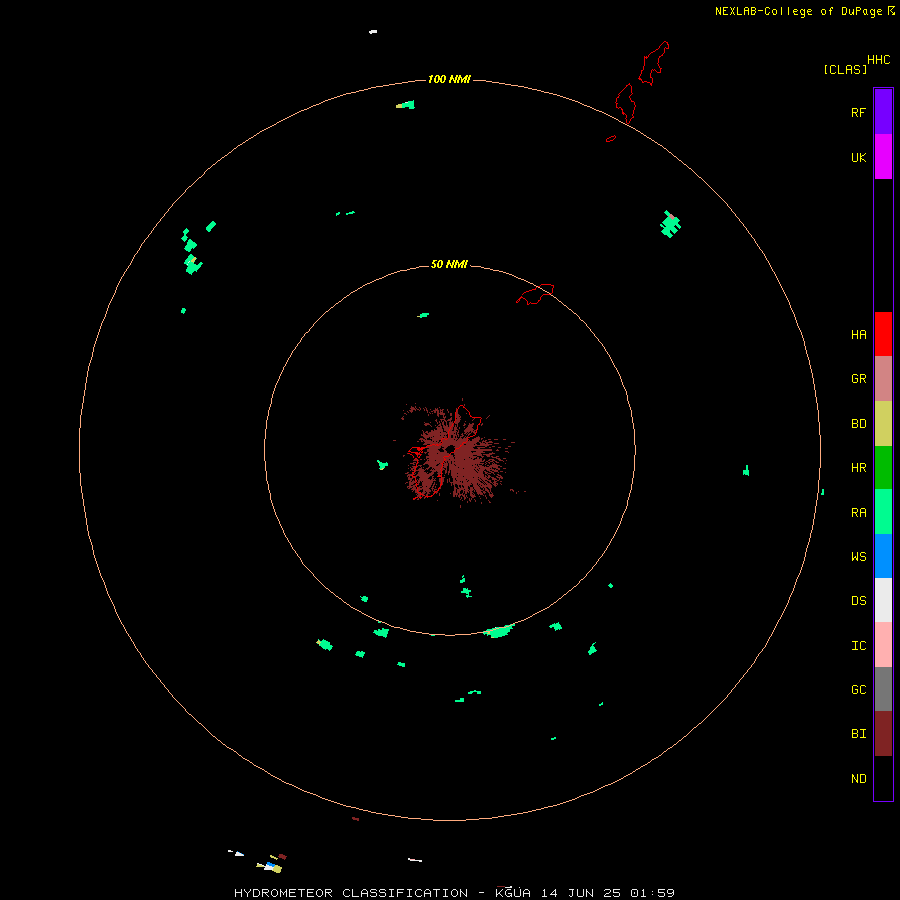Click the NEXLAB-College of DuPage watermark text
The image size is (900, 900).
(798, 11)
